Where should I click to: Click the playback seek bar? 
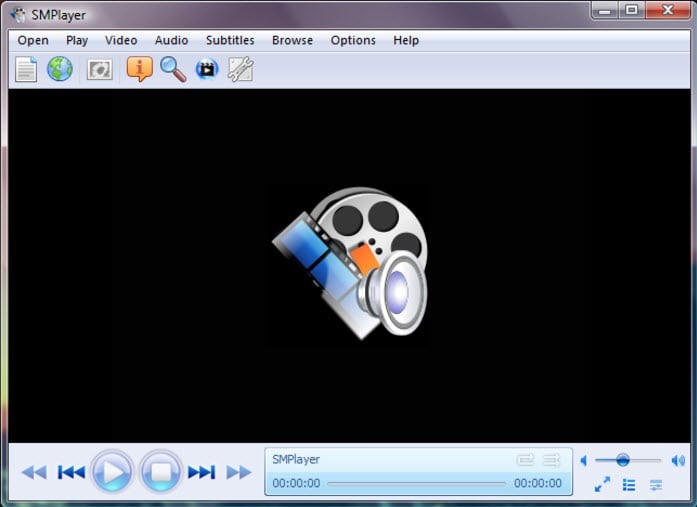pos(416,484)
